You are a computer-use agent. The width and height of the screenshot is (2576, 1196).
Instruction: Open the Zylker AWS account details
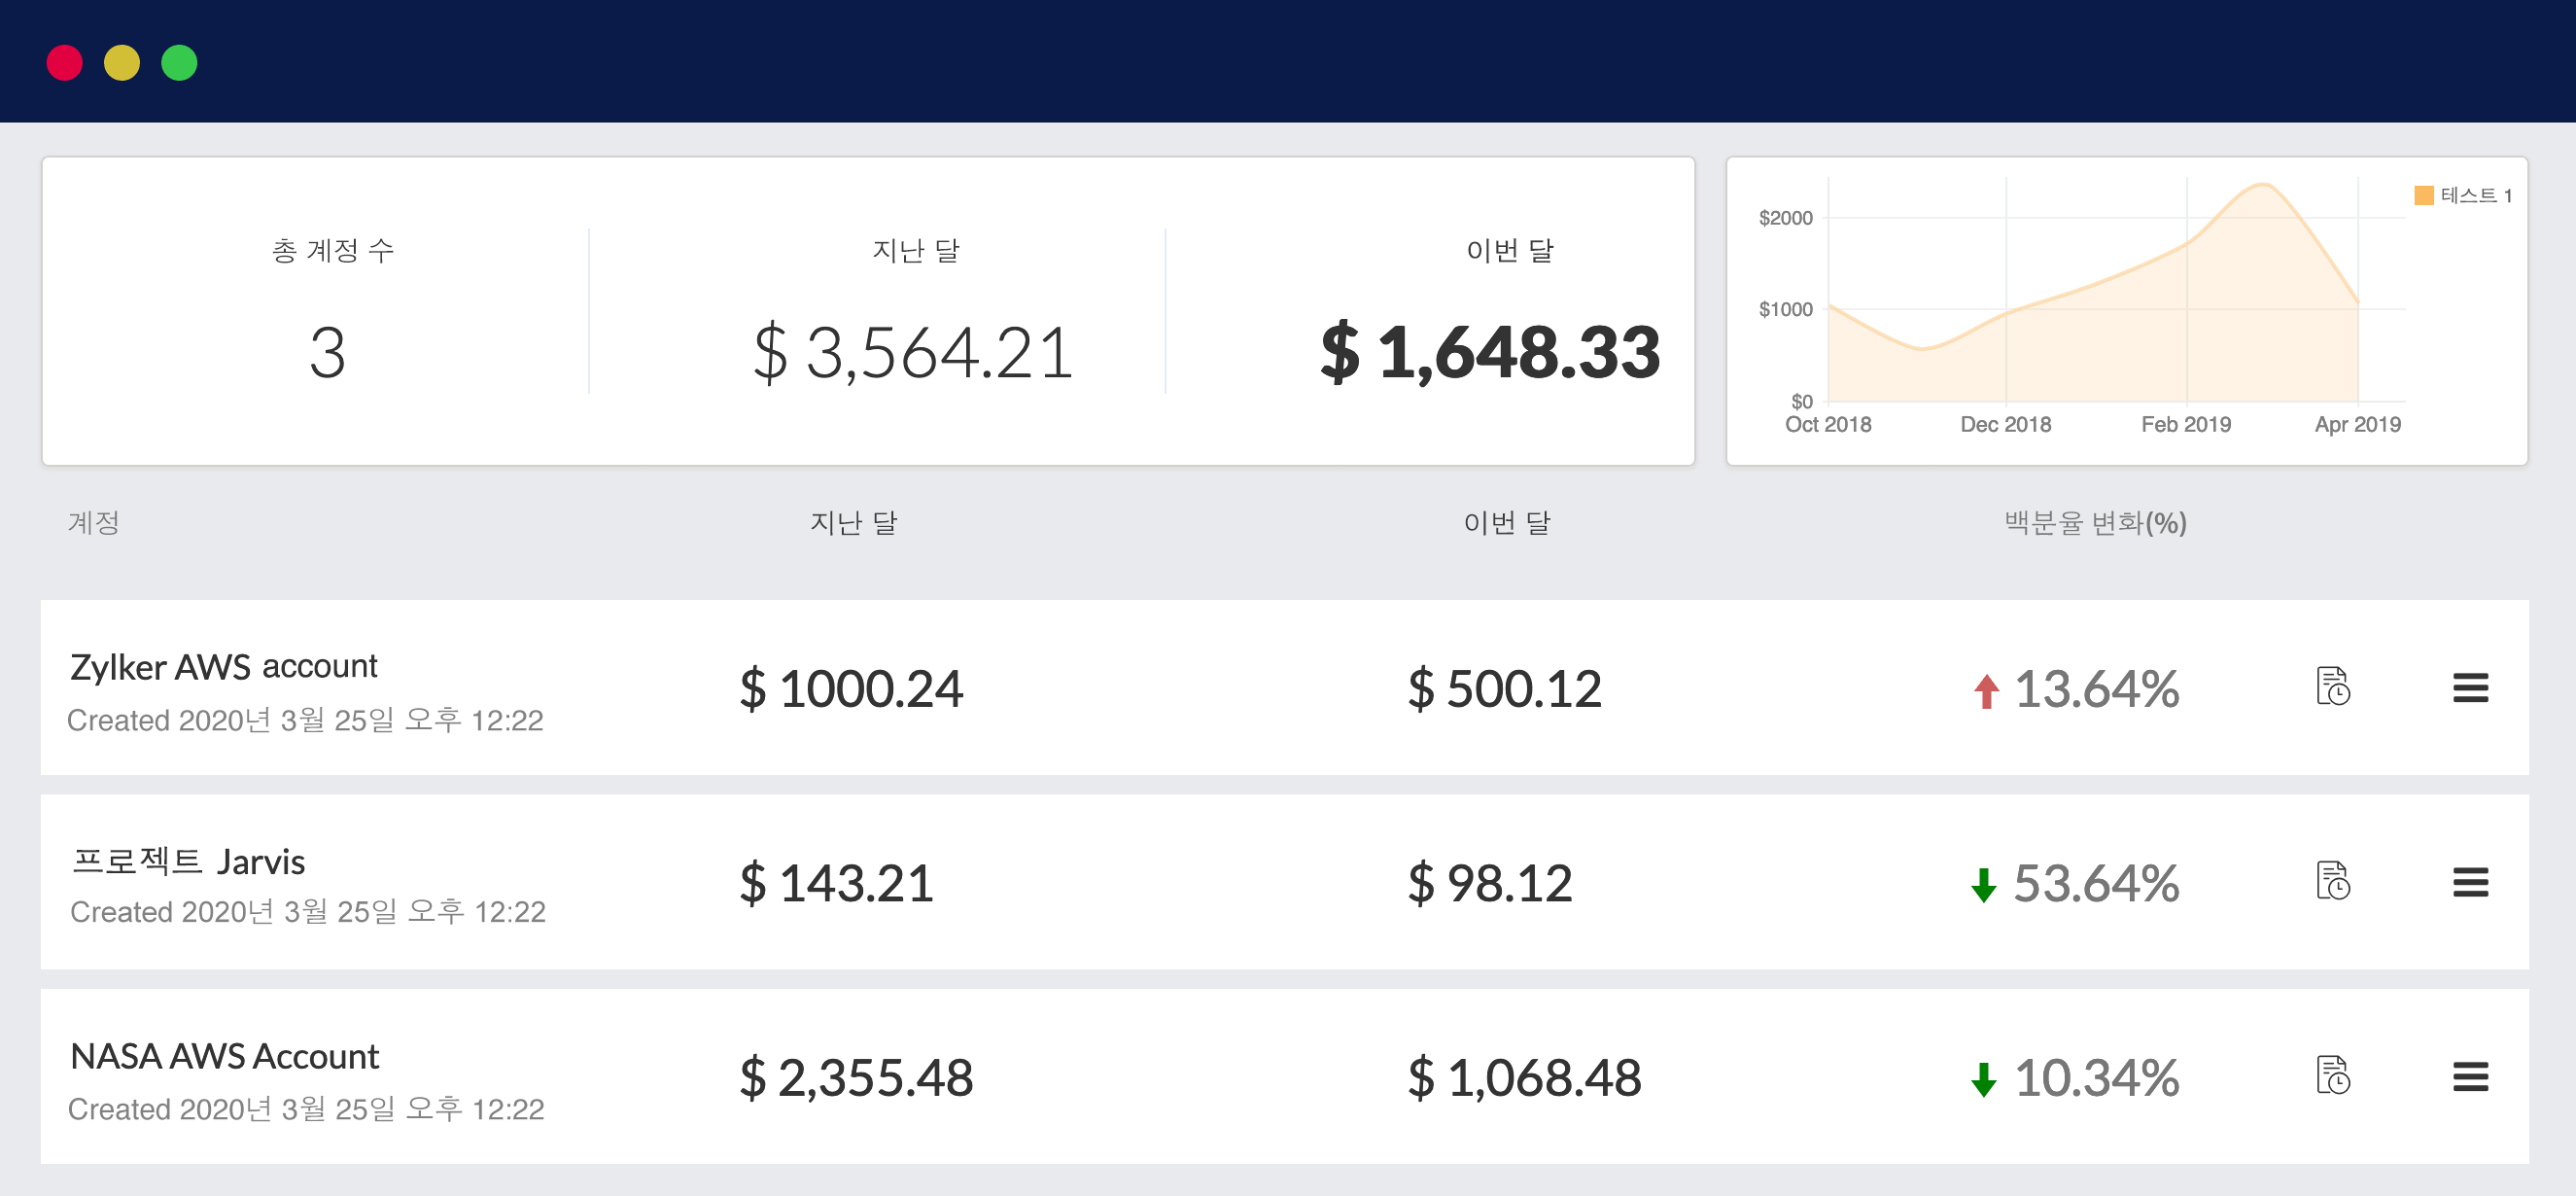click(x=223, y=666)
